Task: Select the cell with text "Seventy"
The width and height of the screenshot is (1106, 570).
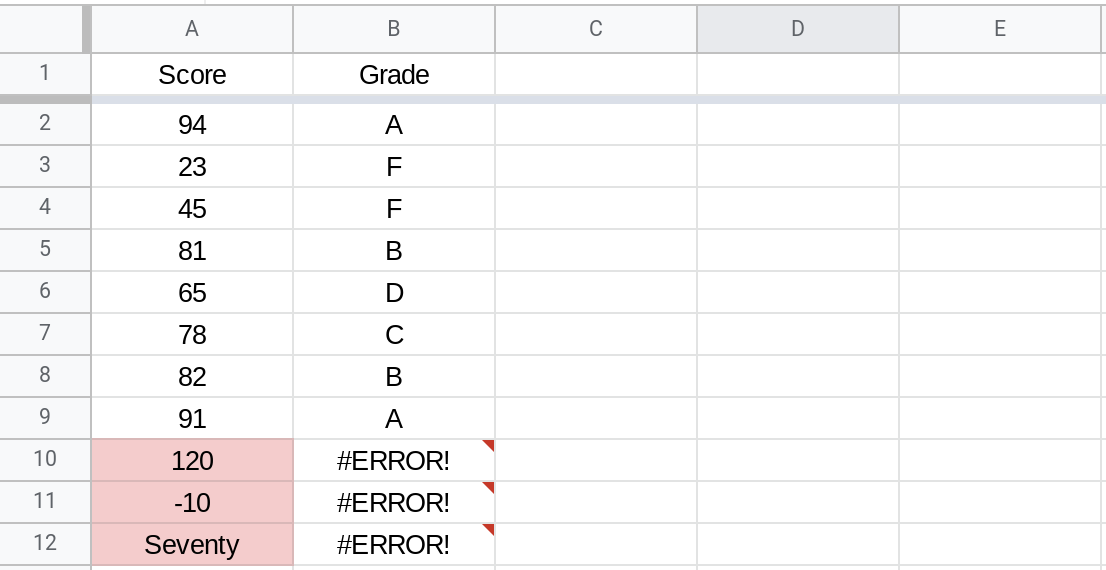Action: [x=192, y=544]
